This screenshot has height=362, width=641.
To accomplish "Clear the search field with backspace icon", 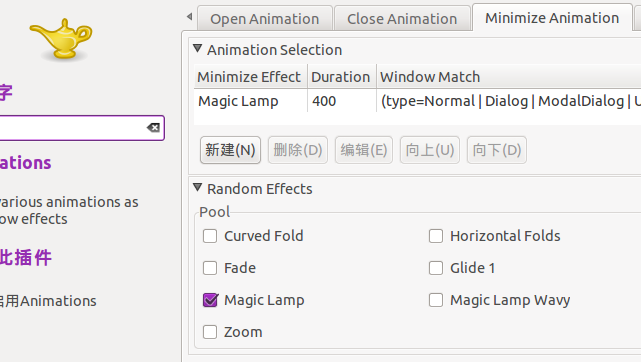I will (x=153, y=128).
